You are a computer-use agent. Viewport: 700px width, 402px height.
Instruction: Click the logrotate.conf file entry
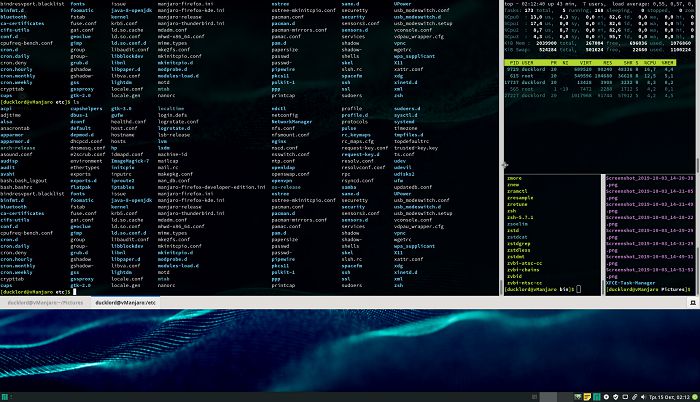click(x=178, y=121)
